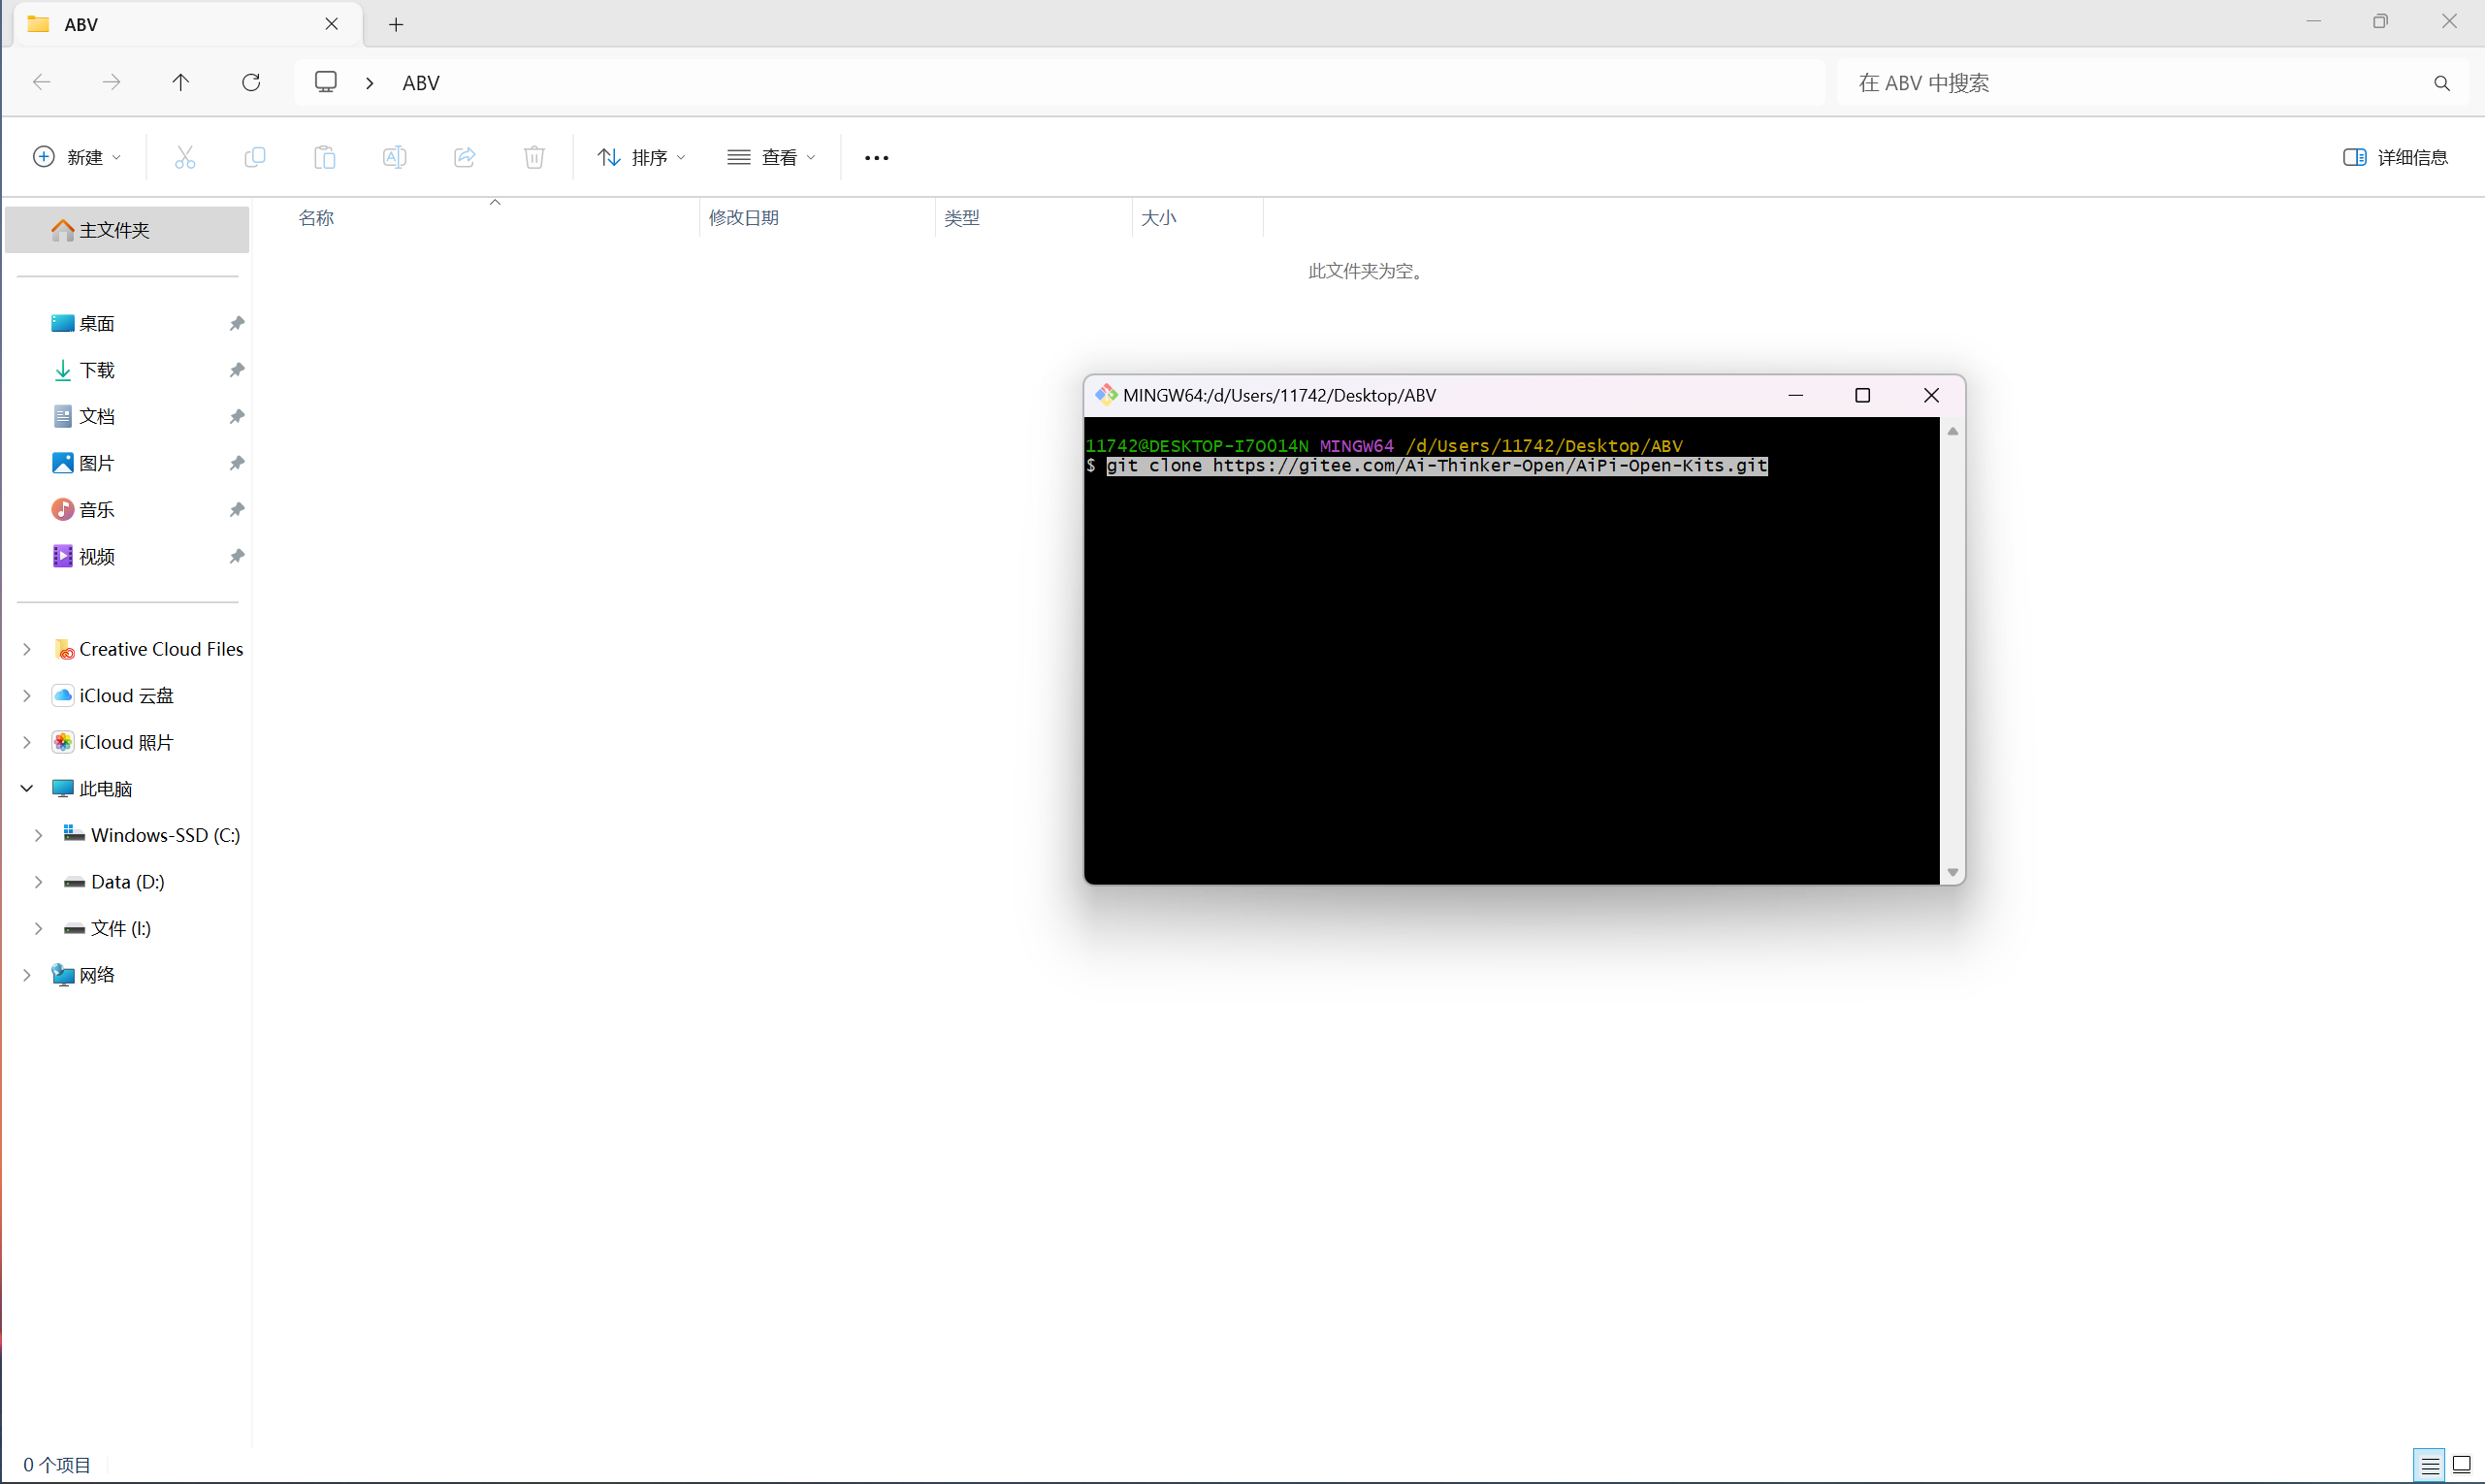This screenshot has height=1484, width=2485.
Task: Collapse 此电脑 (This PC) tree node
Action: pos(27,789)
